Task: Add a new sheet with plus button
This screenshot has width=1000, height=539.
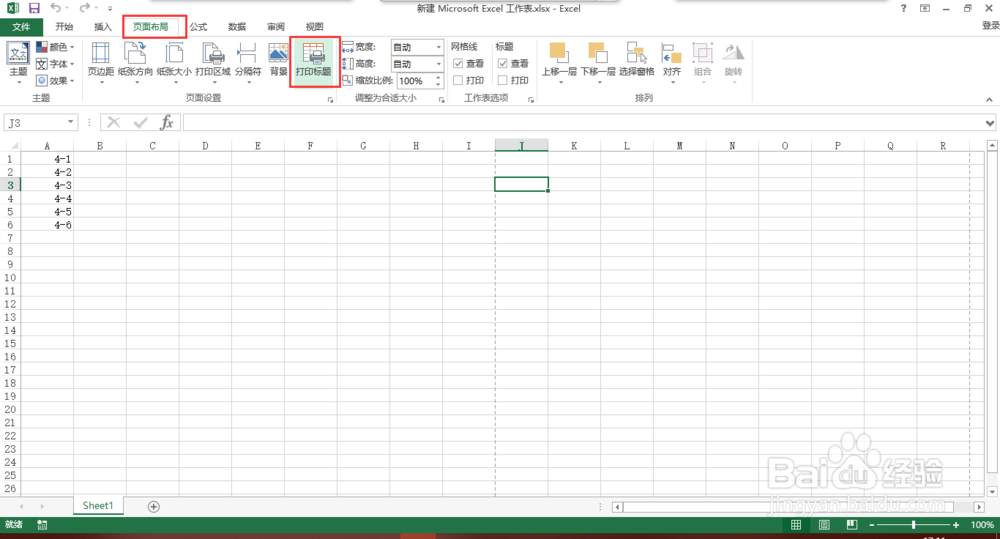Action: (153, 506)
